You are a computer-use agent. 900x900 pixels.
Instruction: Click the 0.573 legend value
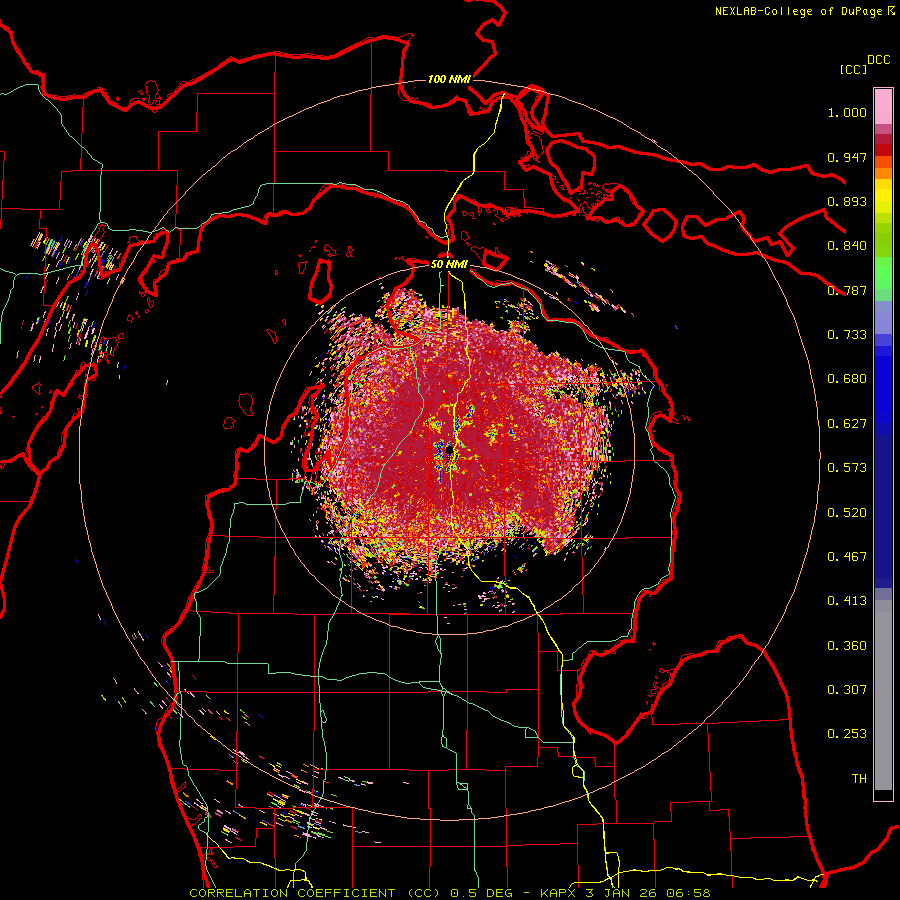point(847,468)
